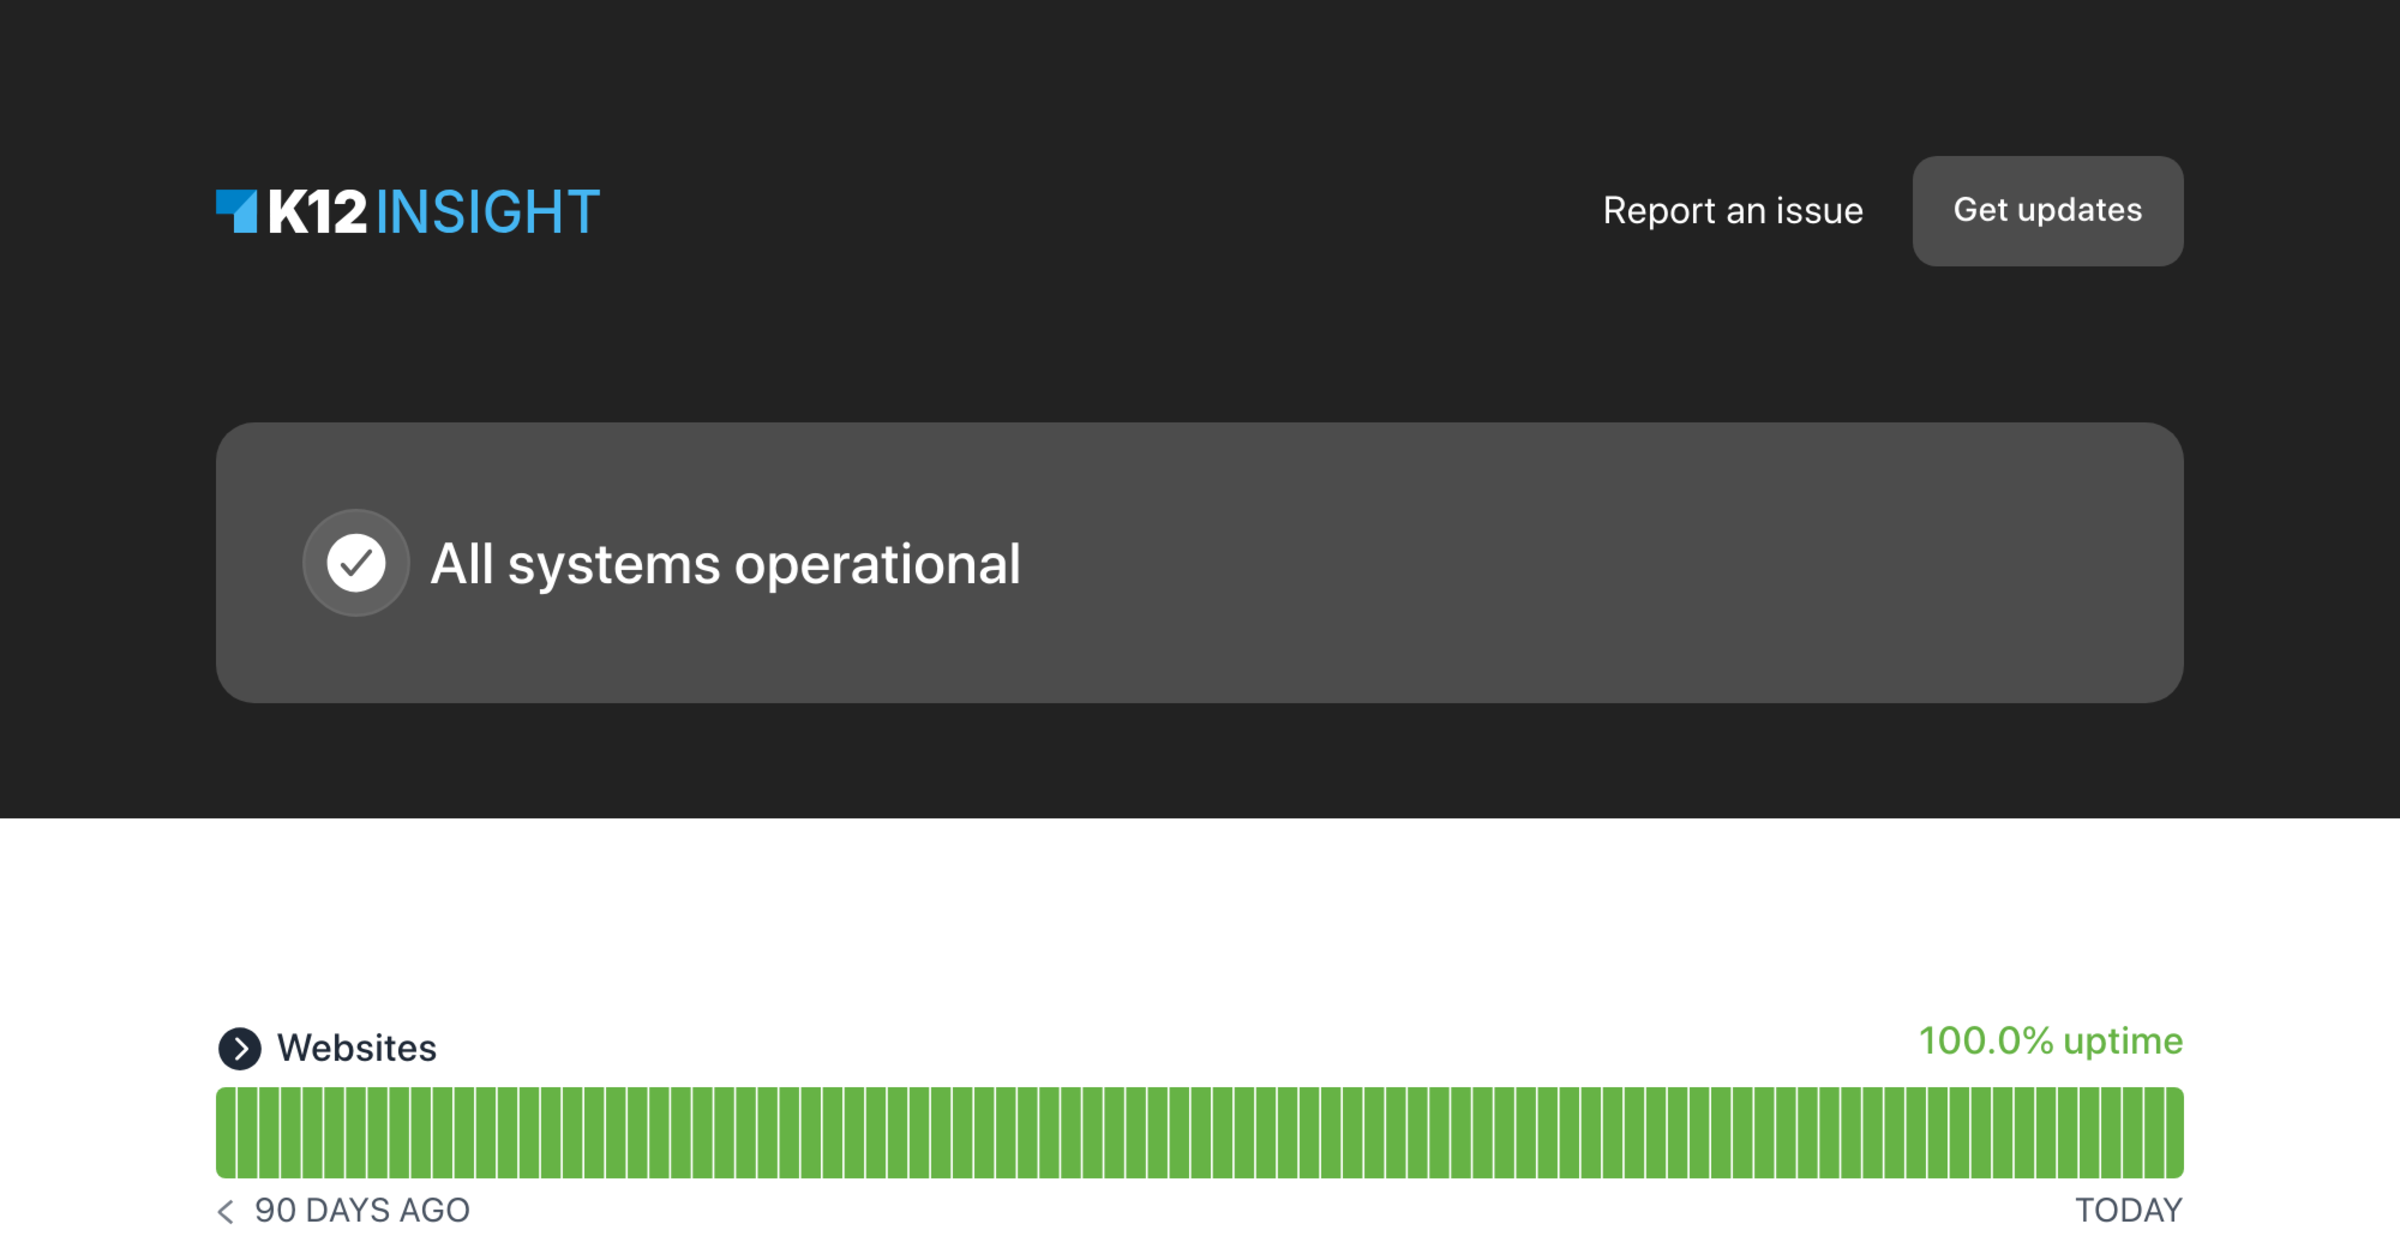Click the TODAY timeline label
2400x1260 pixels.
[x=2128, y=1211]
